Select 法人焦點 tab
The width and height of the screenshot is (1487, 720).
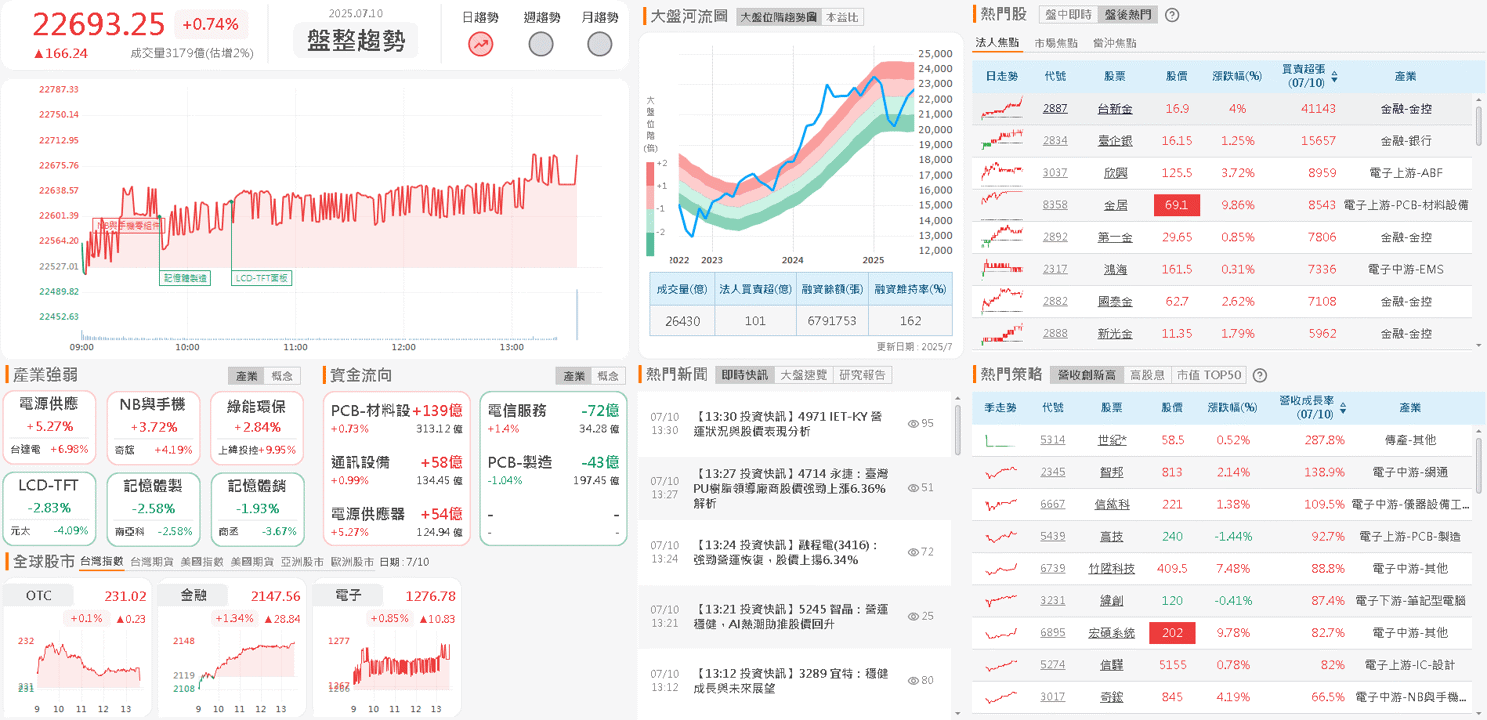coord(997,43)
